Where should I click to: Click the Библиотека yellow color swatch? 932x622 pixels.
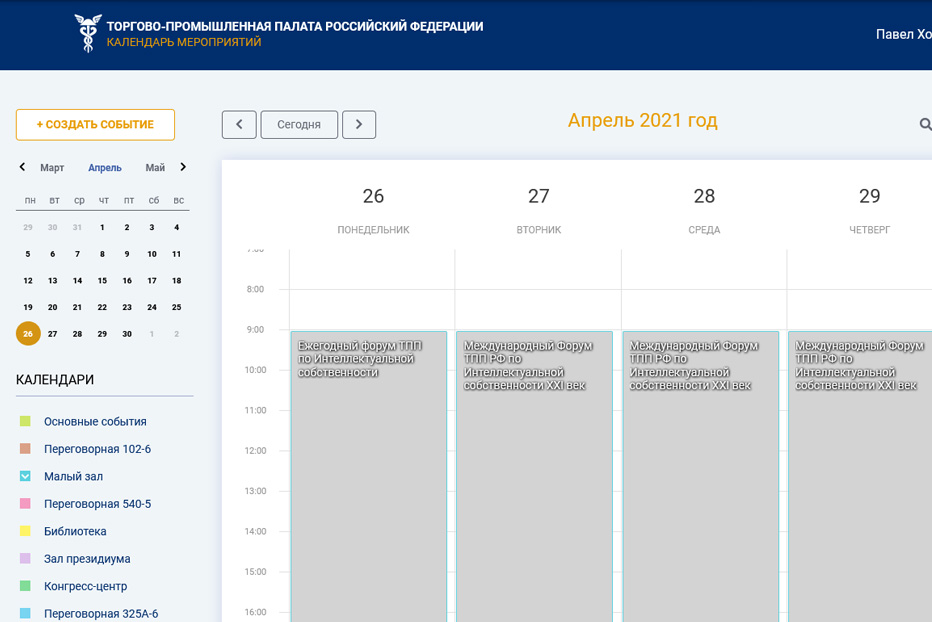[x=25, y=531]
